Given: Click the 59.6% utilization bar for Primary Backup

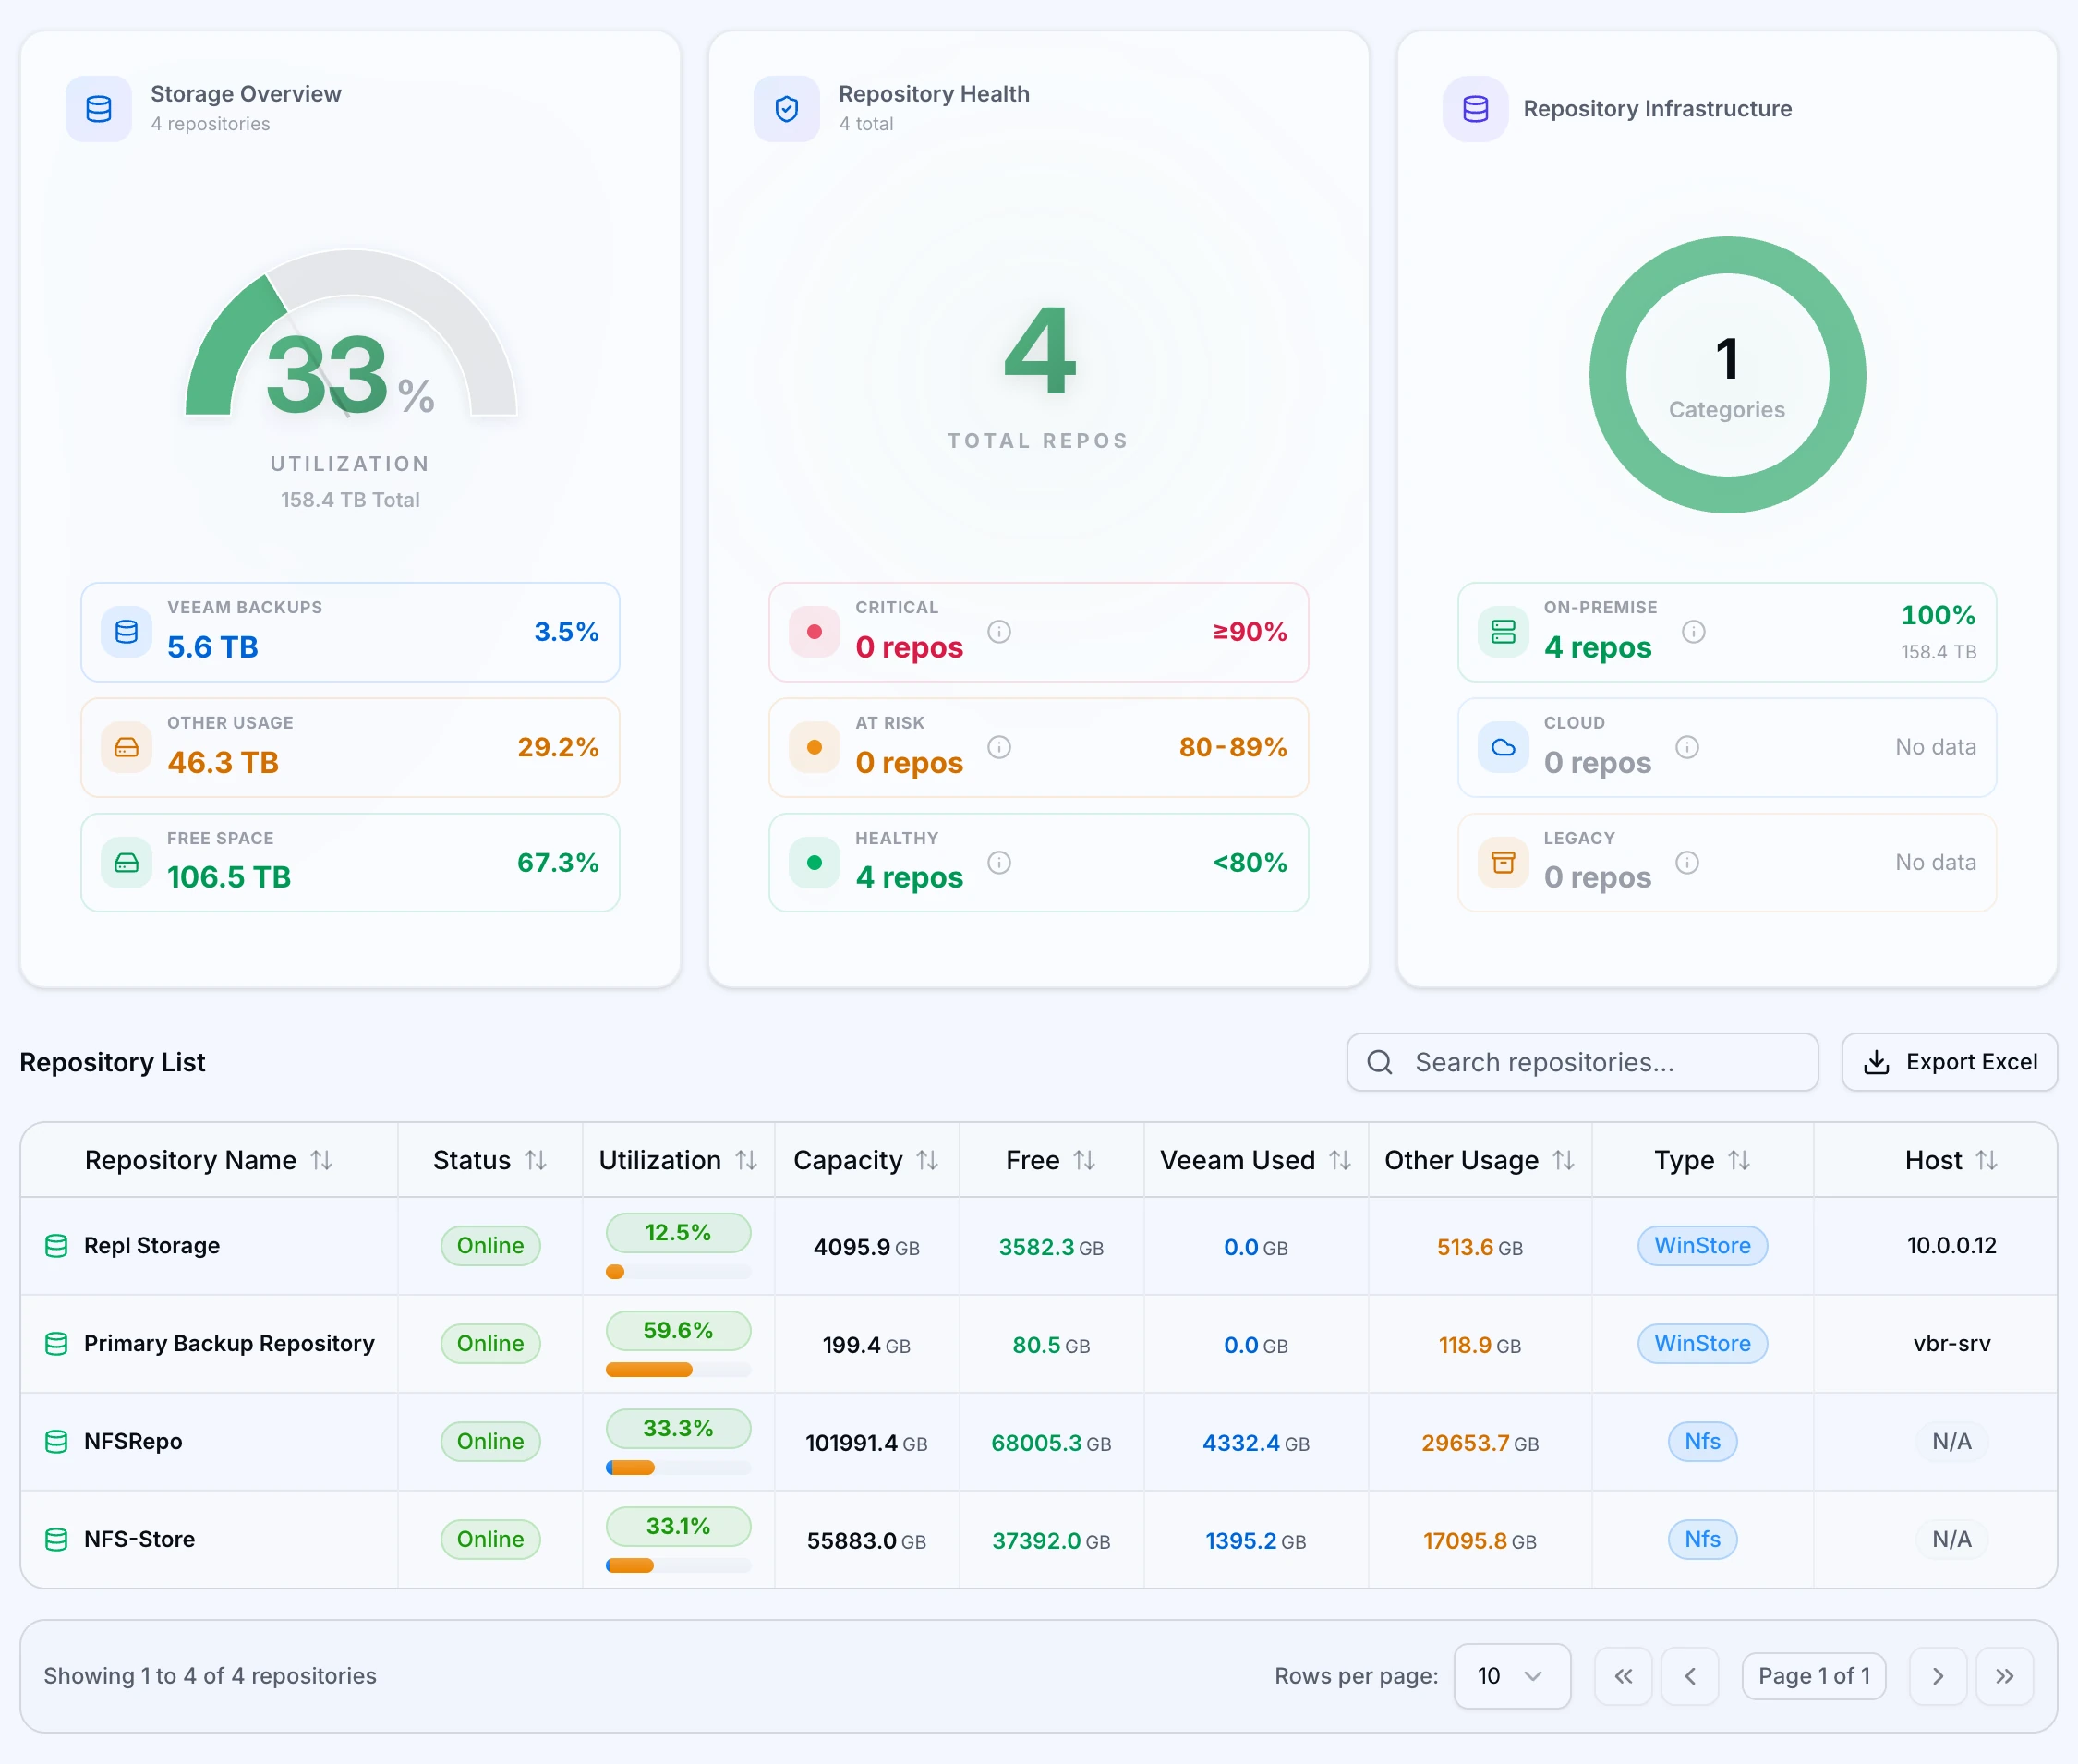Looking at the screenshot, I should point(678,1370).
